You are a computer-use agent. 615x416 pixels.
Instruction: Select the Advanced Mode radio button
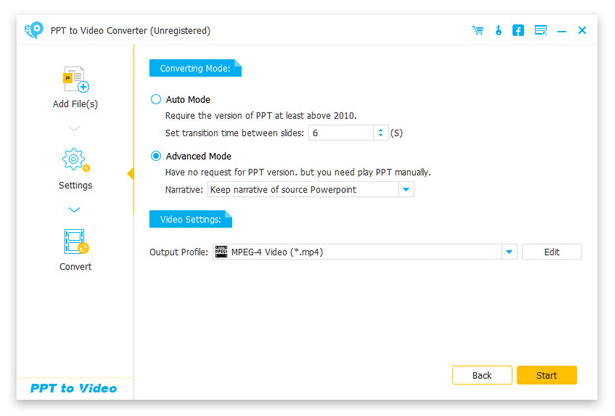click(x=155, y=156)
